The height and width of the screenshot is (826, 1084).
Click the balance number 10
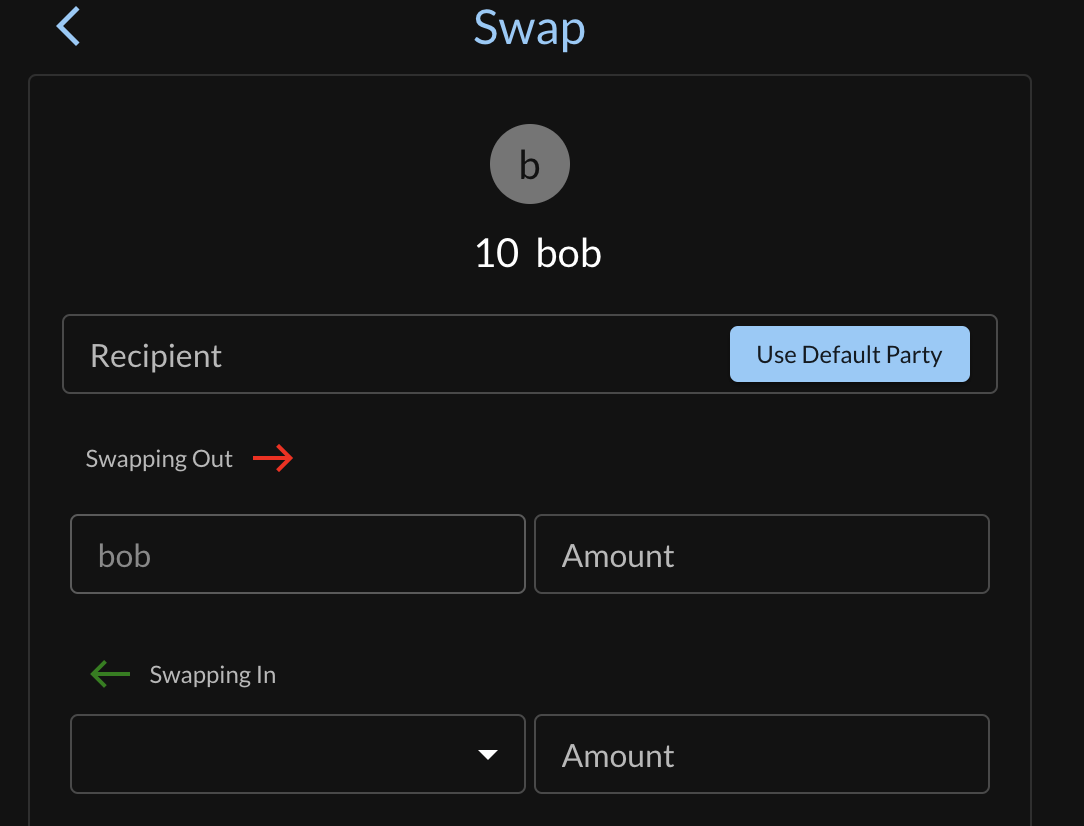[496, 254]
